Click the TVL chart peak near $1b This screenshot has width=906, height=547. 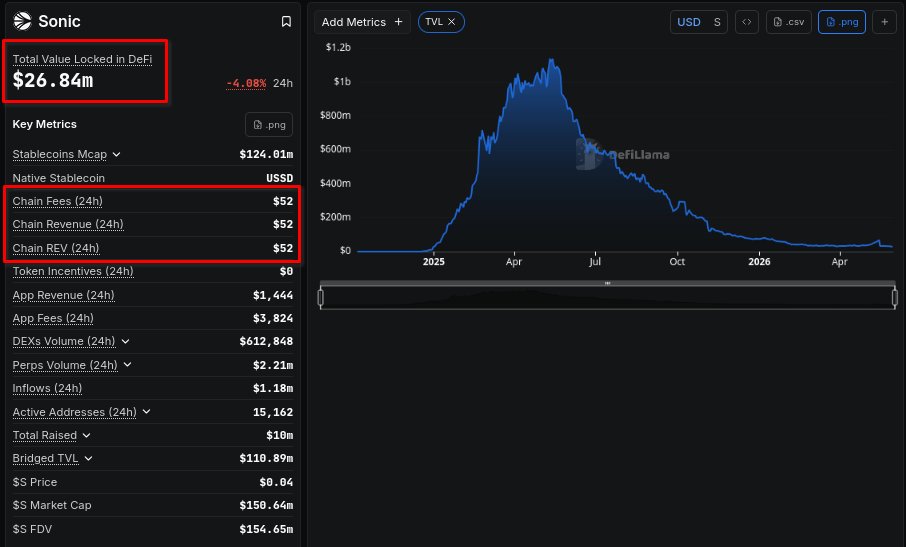pyautogui.click(x=552, y=60)
